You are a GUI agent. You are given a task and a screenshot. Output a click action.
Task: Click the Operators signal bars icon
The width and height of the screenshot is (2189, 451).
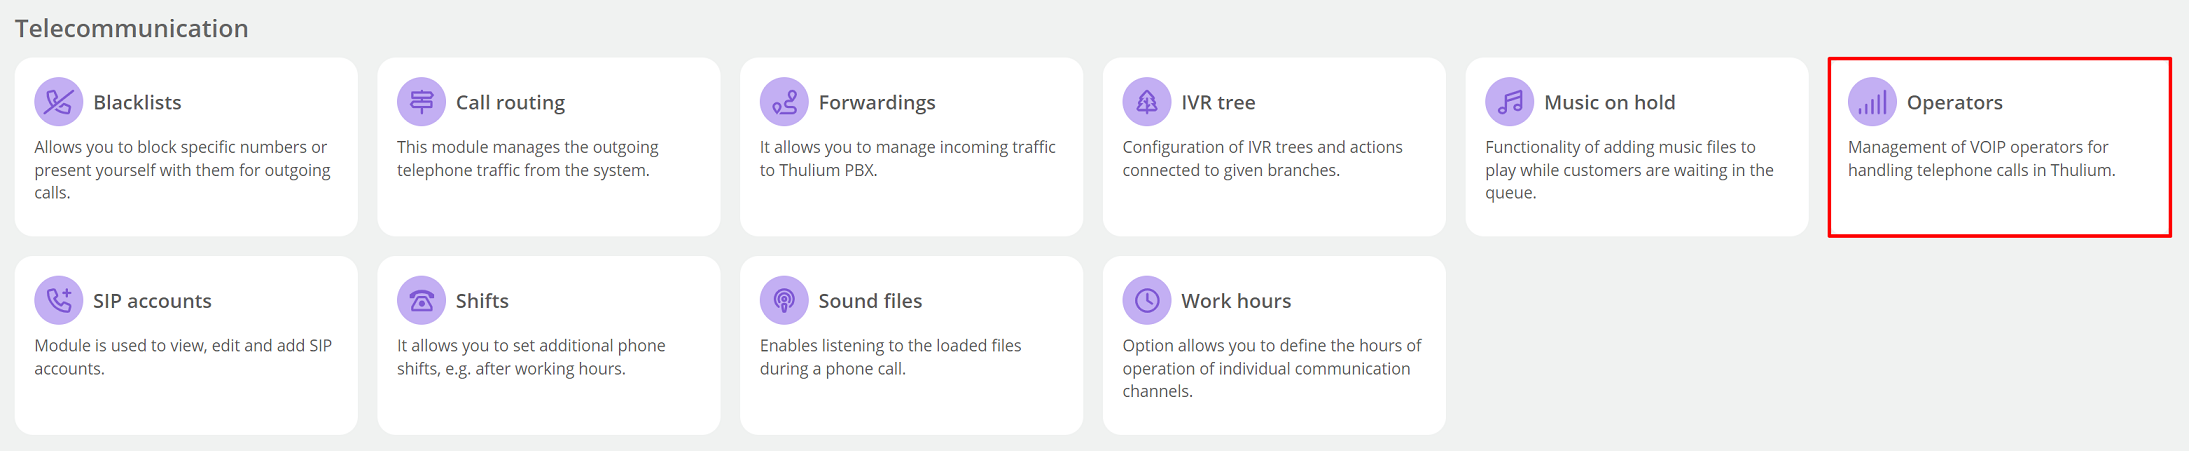coord(1872,102)
